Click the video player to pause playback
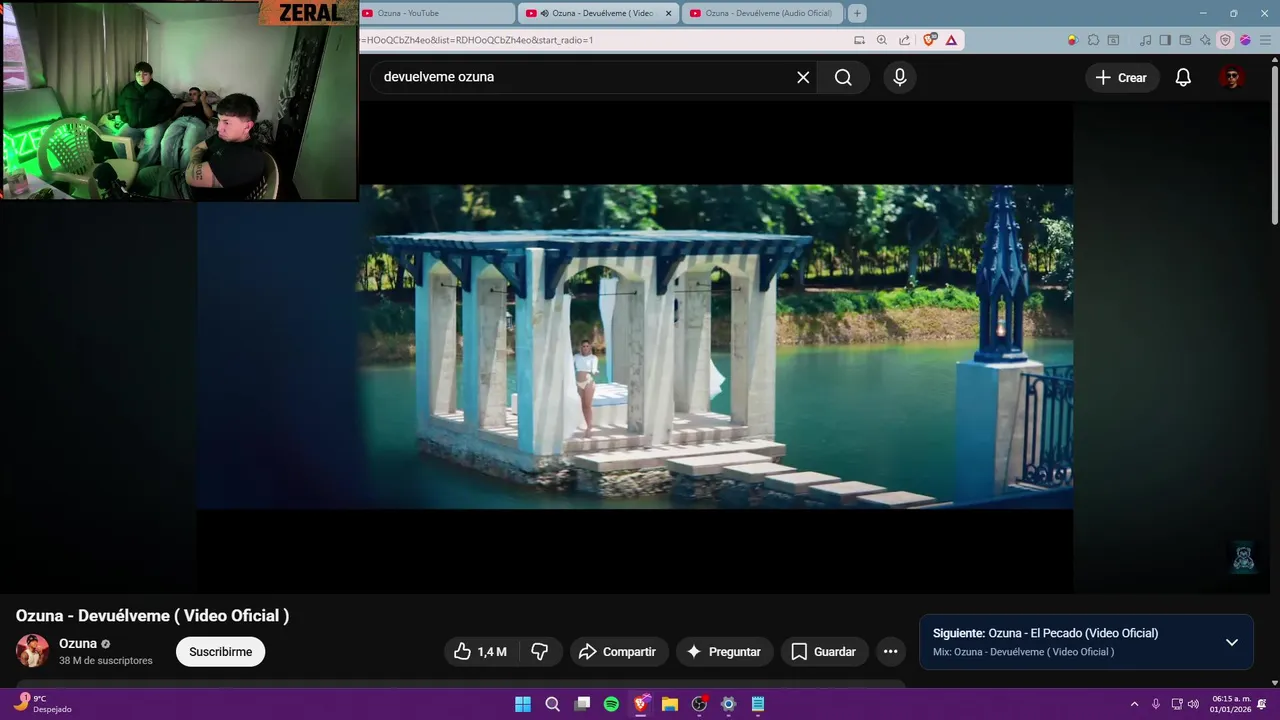 coord(634,346)
